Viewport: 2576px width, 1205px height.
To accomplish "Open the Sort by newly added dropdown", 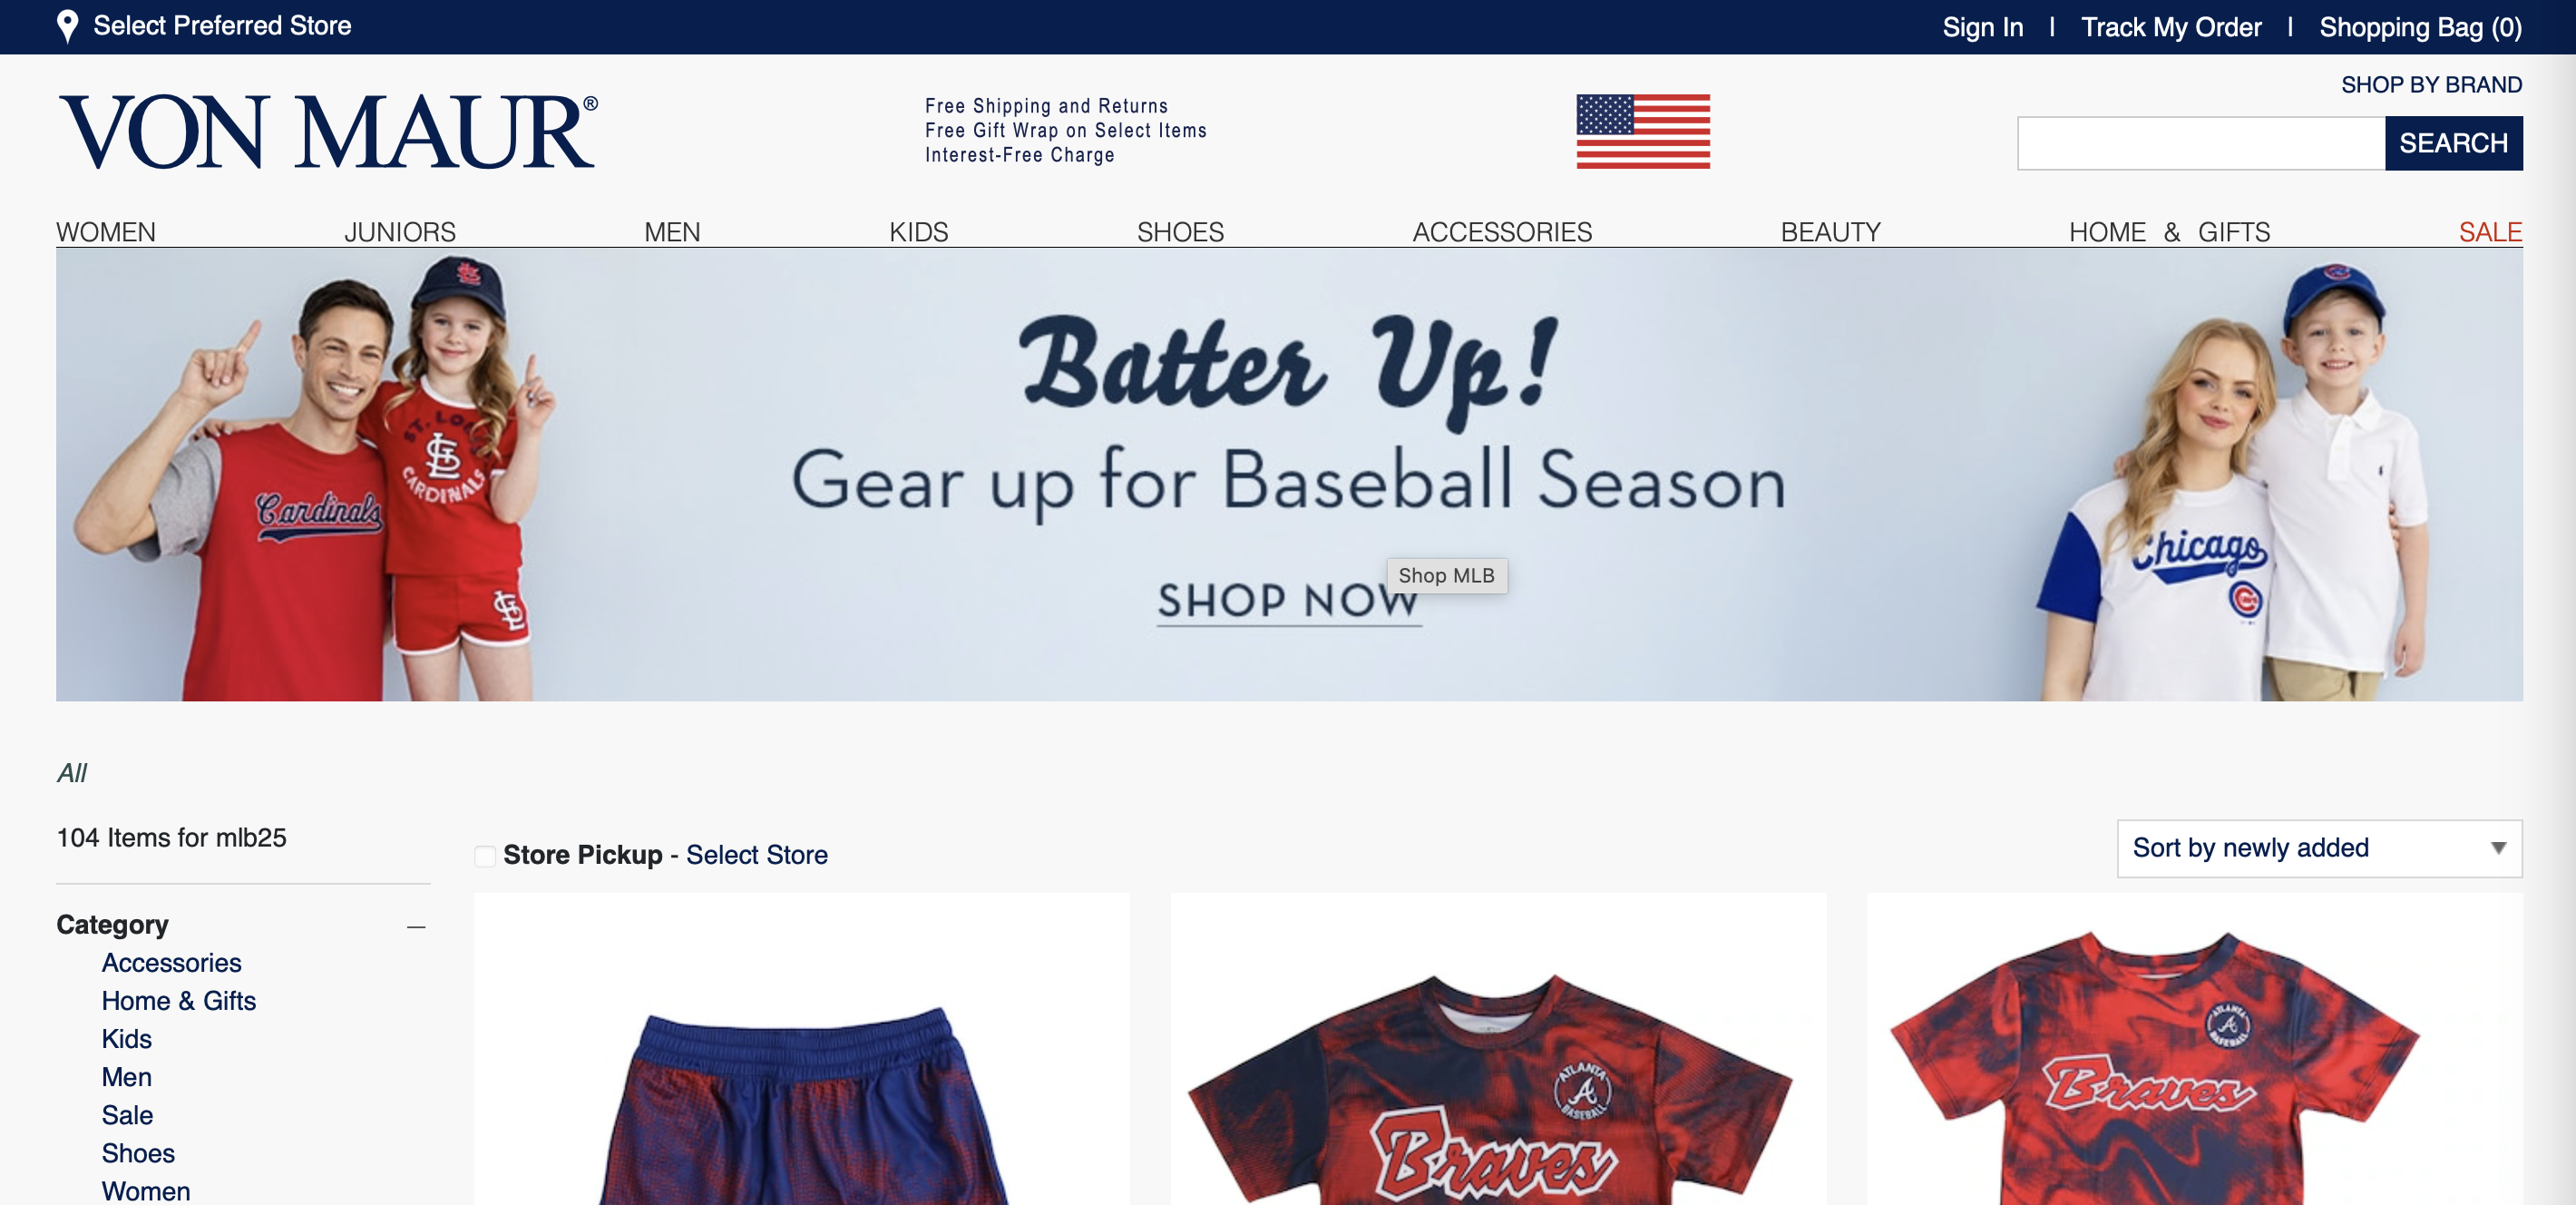I will pyautogui.click(x=2319, y=847).
